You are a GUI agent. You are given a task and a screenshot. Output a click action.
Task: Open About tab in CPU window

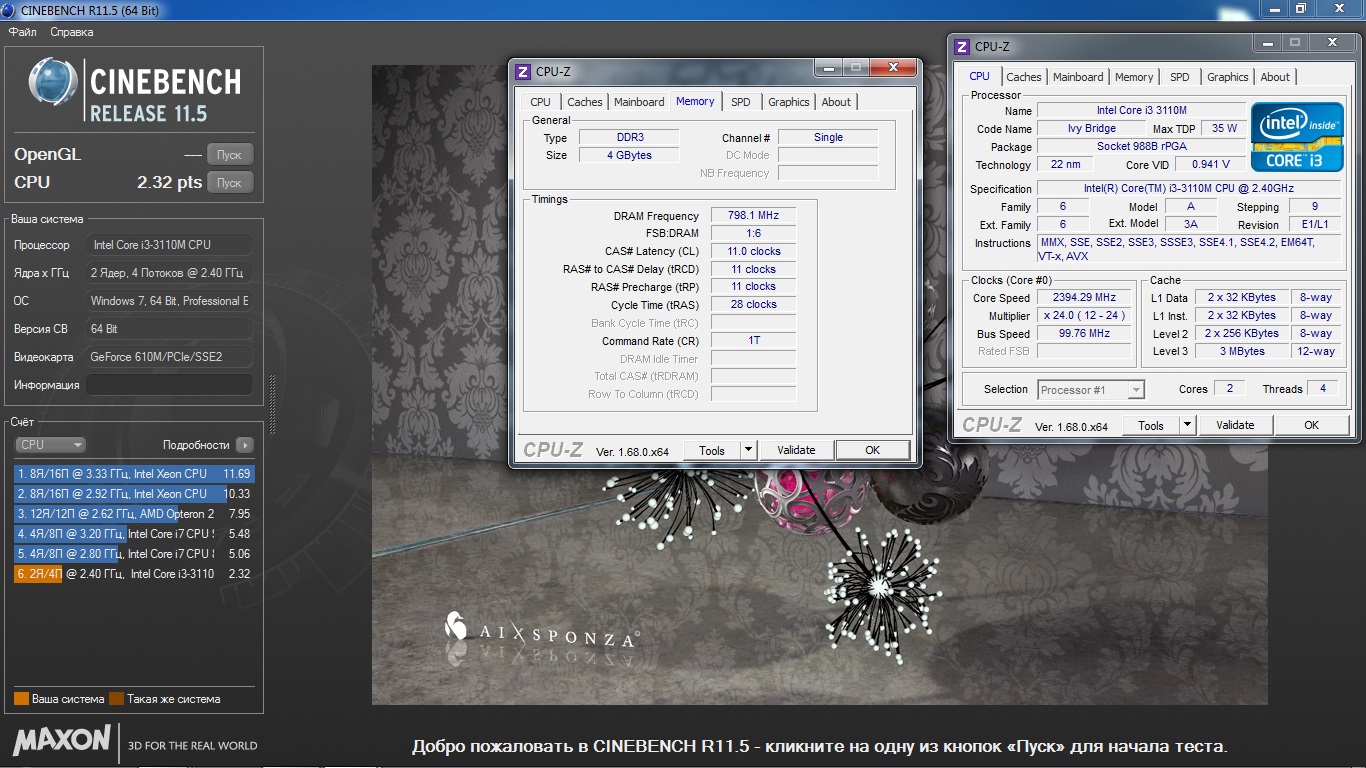(1275, 77)
